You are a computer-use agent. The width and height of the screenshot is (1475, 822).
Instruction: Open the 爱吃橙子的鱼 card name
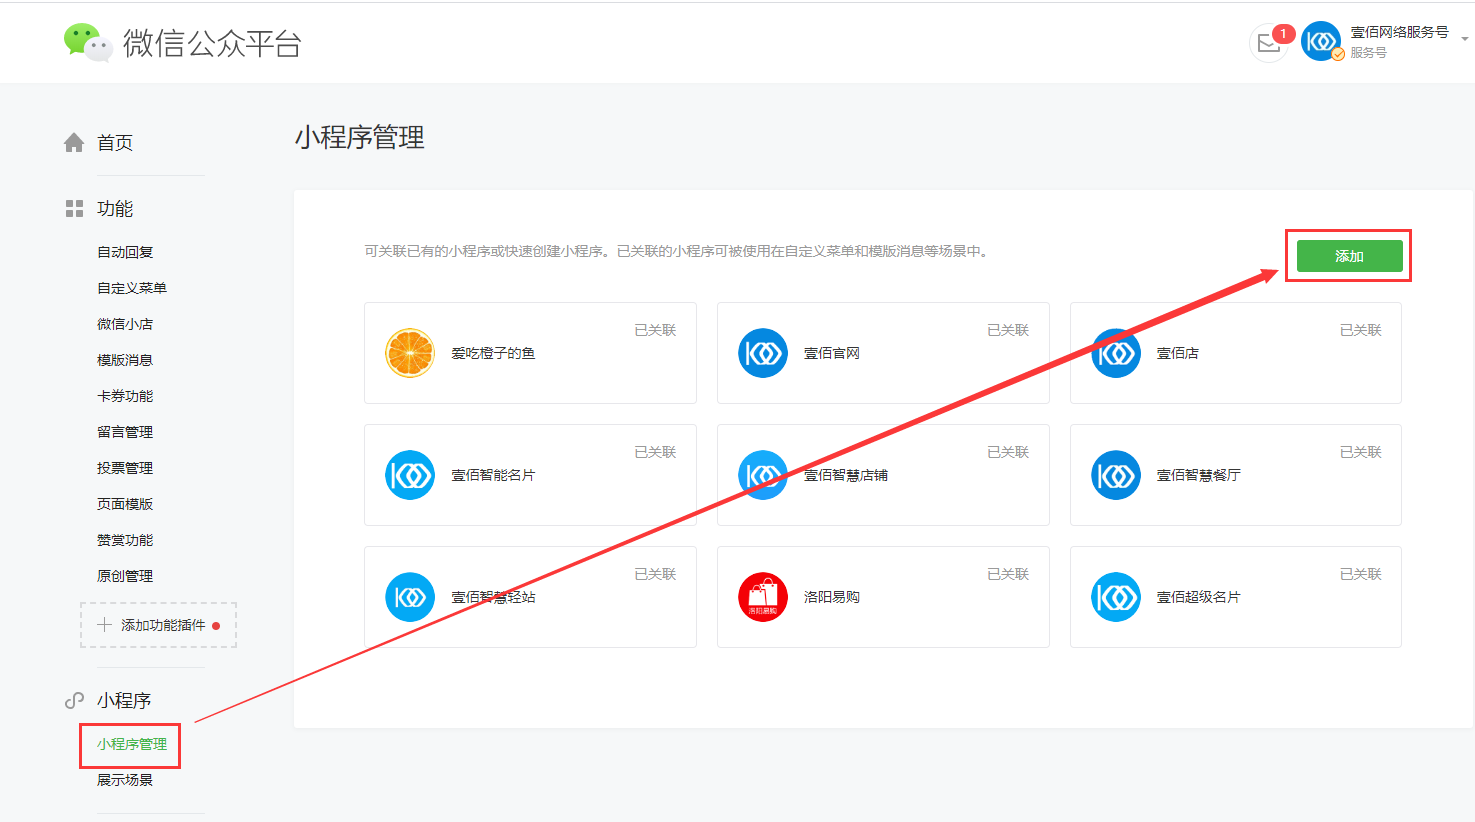(493, 353)
